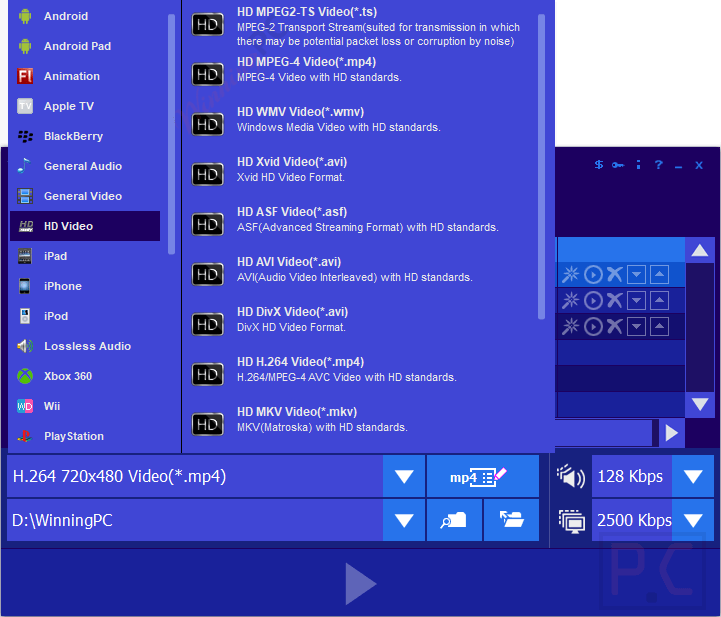Click the open output folder icon
721x617 pixels.
511,520
